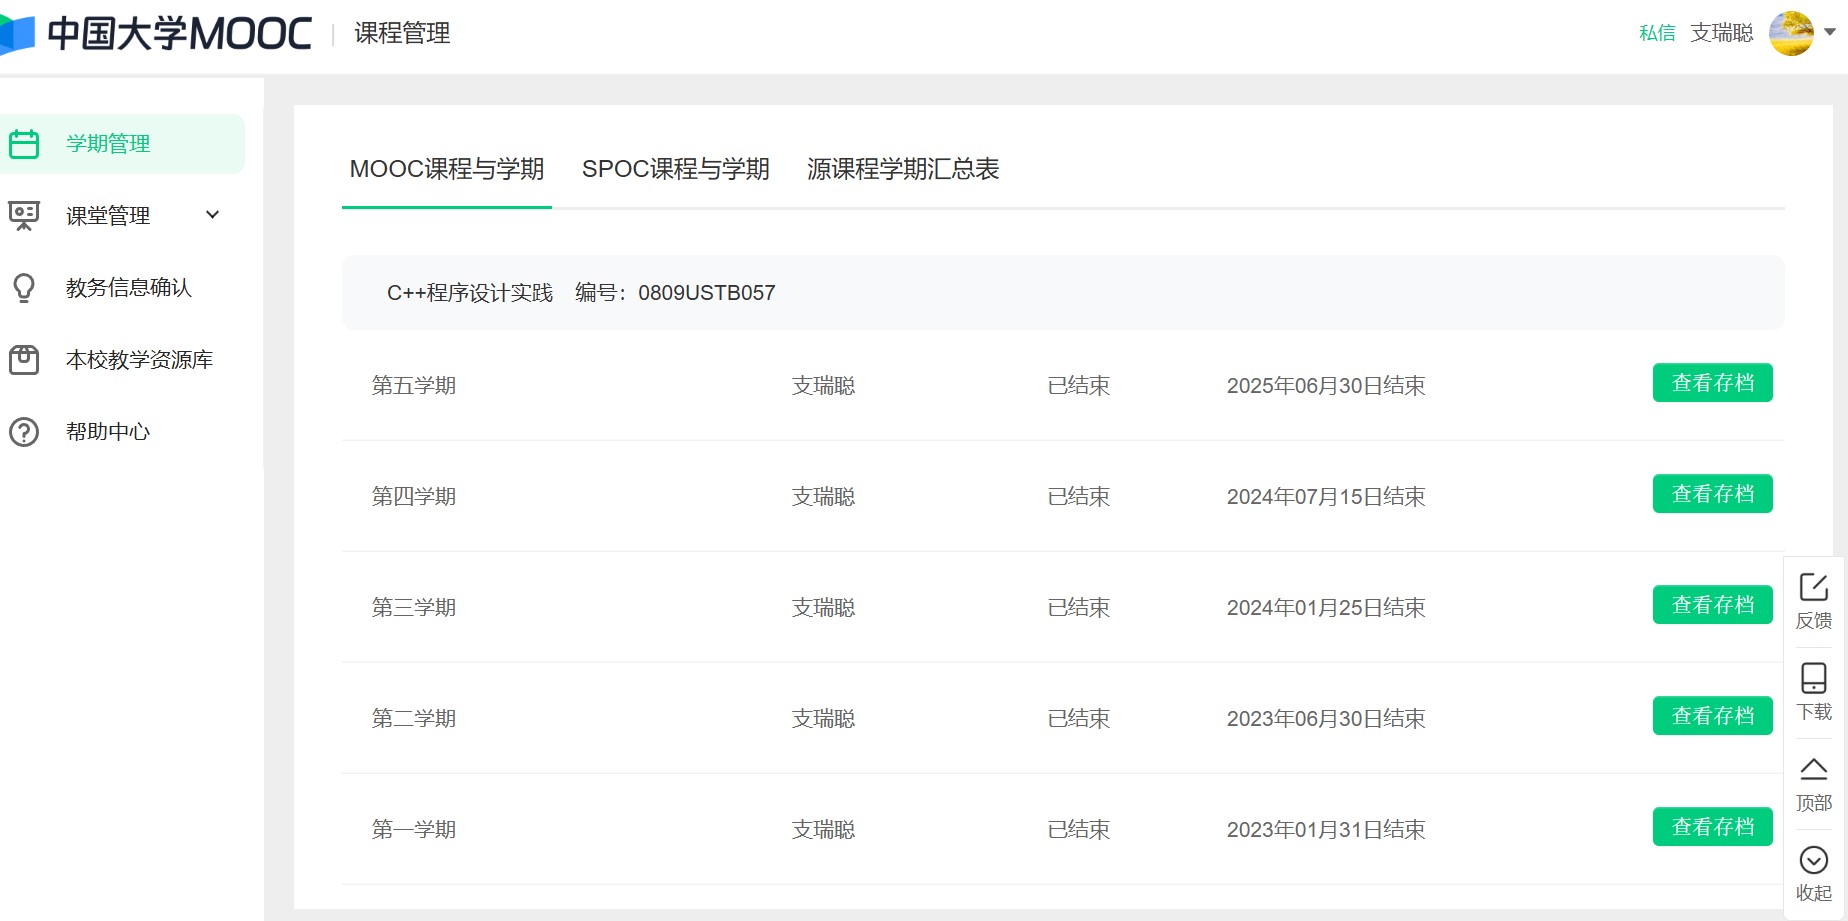Open 帮助中心 question mark icon
Screen dimensions: 1848x921
24,432
